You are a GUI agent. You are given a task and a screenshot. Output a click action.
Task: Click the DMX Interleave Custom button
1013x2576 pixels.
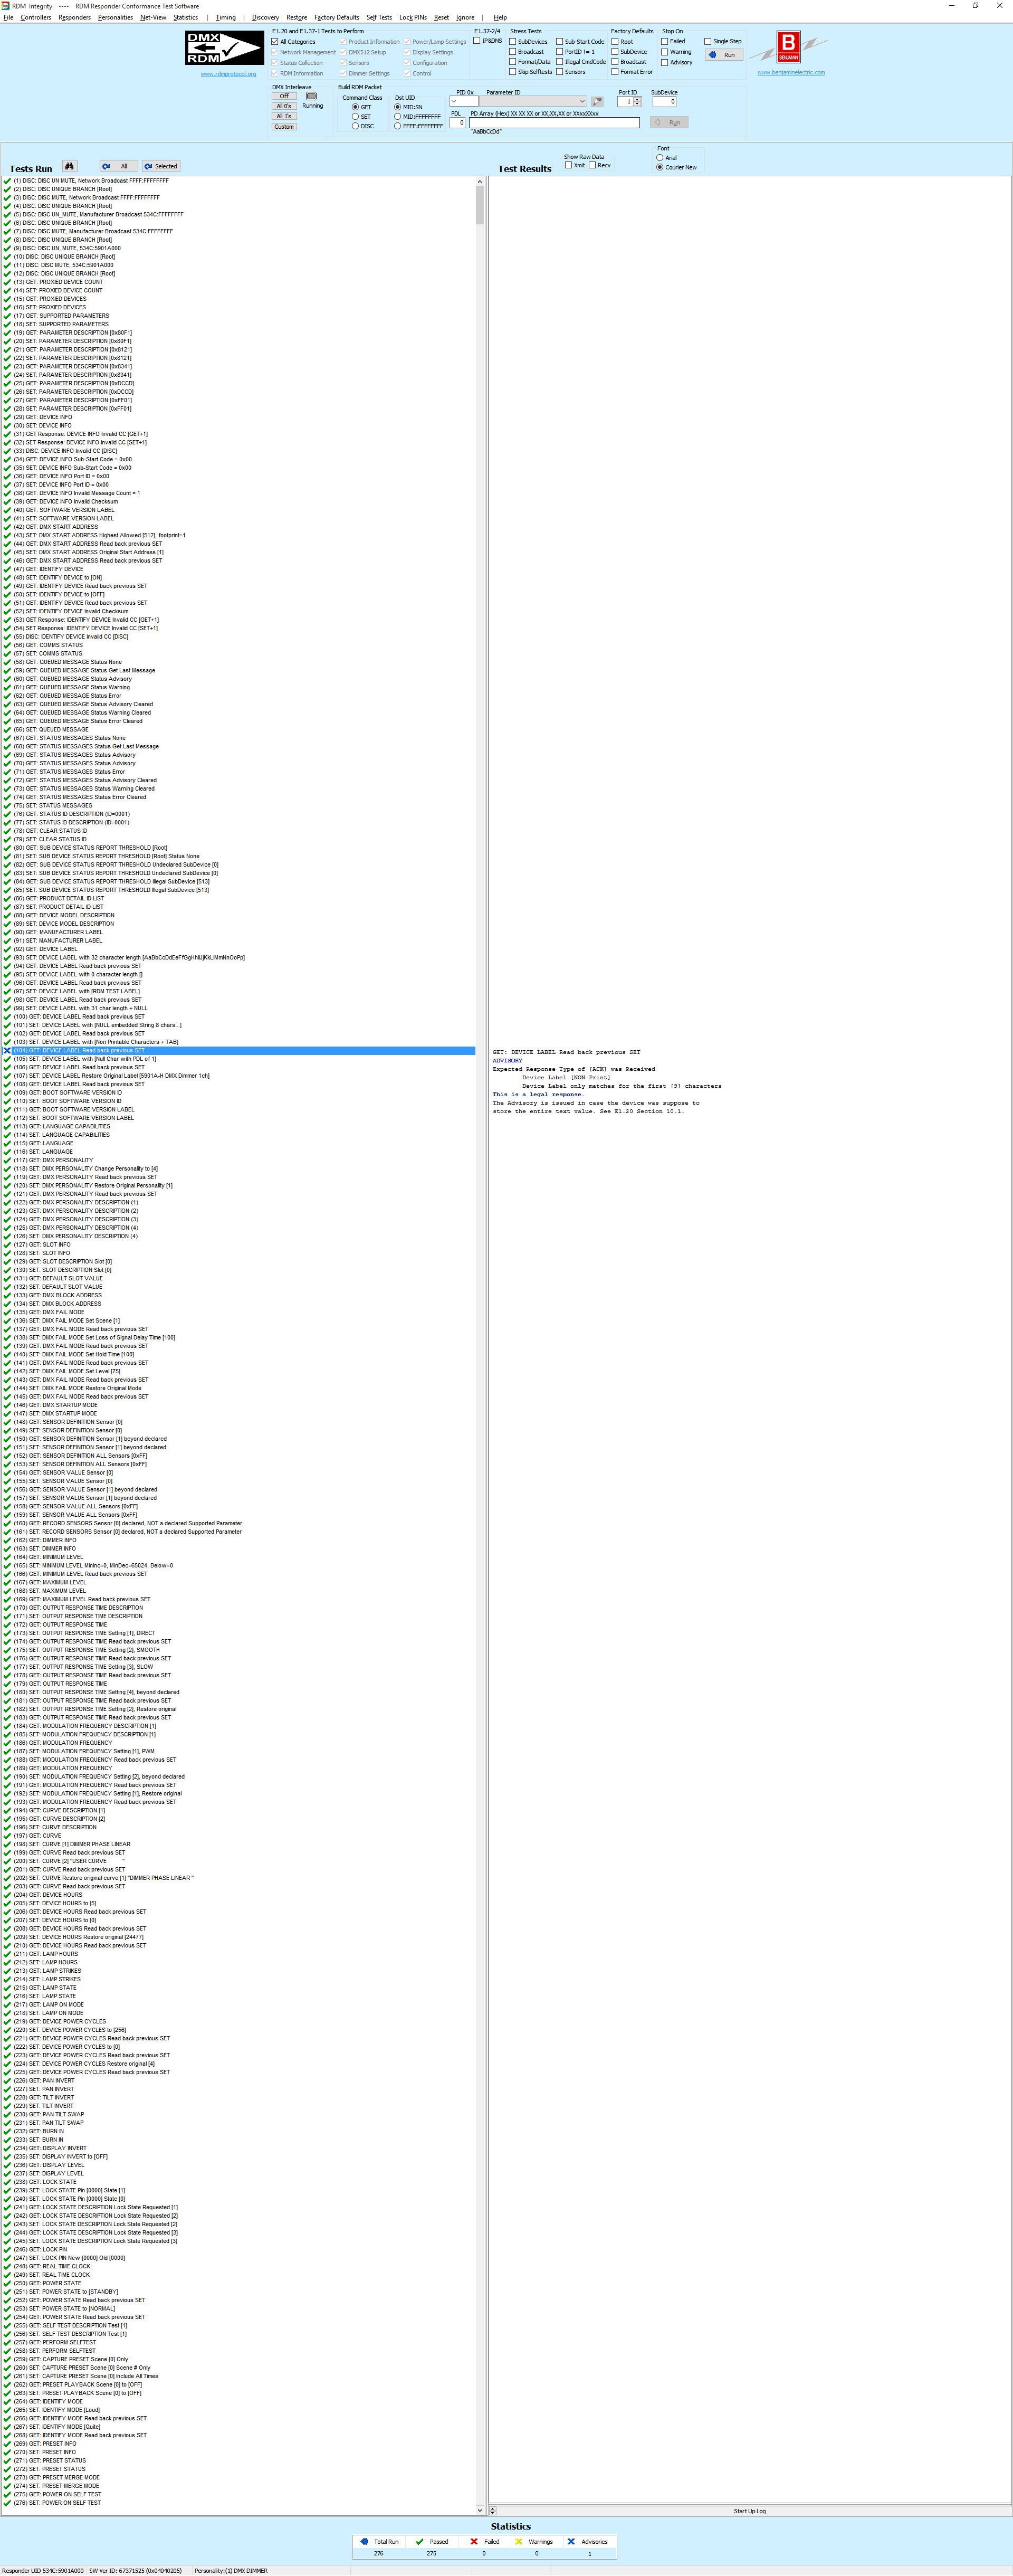click(284, 127)
